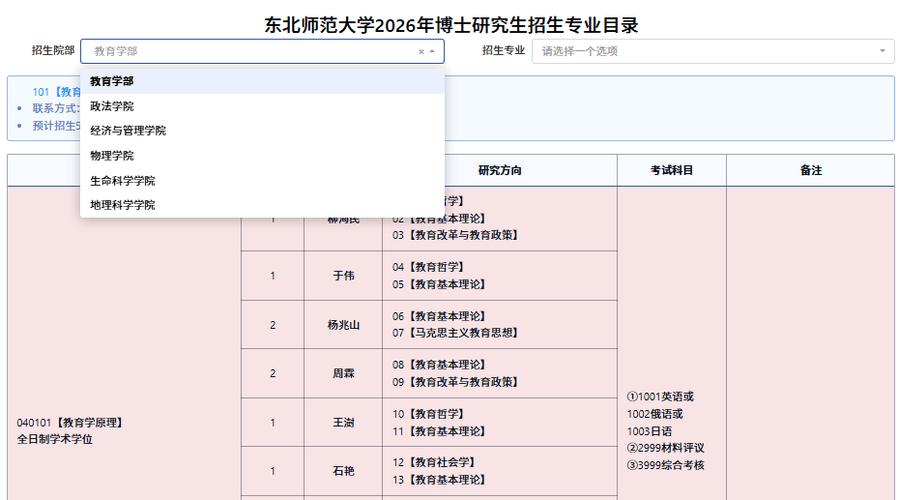
Task: Click advisor name 王澍
Action: (343, 423)
